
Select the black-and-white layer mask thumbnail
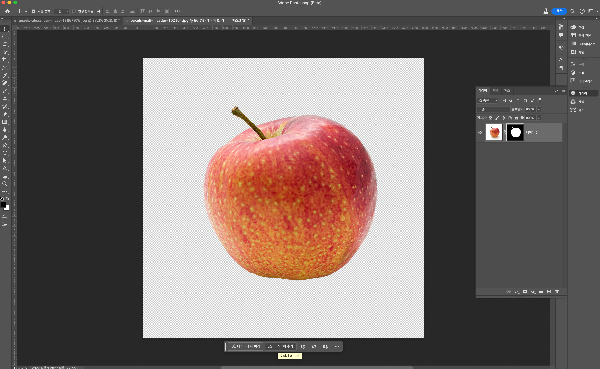pos(515,132)
